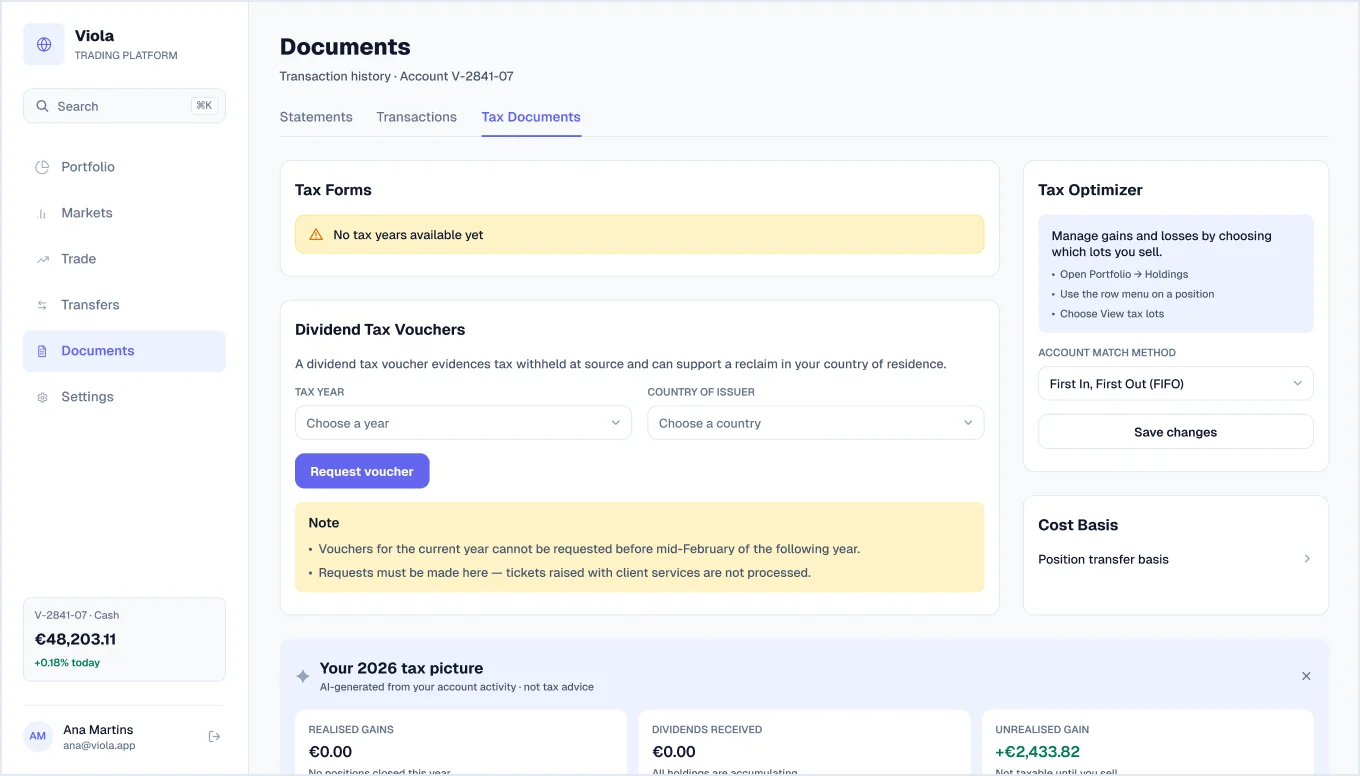This screenshot has width=1360, height=776.
Task: Click the Markets bar chart icon
Action: tap(42, 213)
